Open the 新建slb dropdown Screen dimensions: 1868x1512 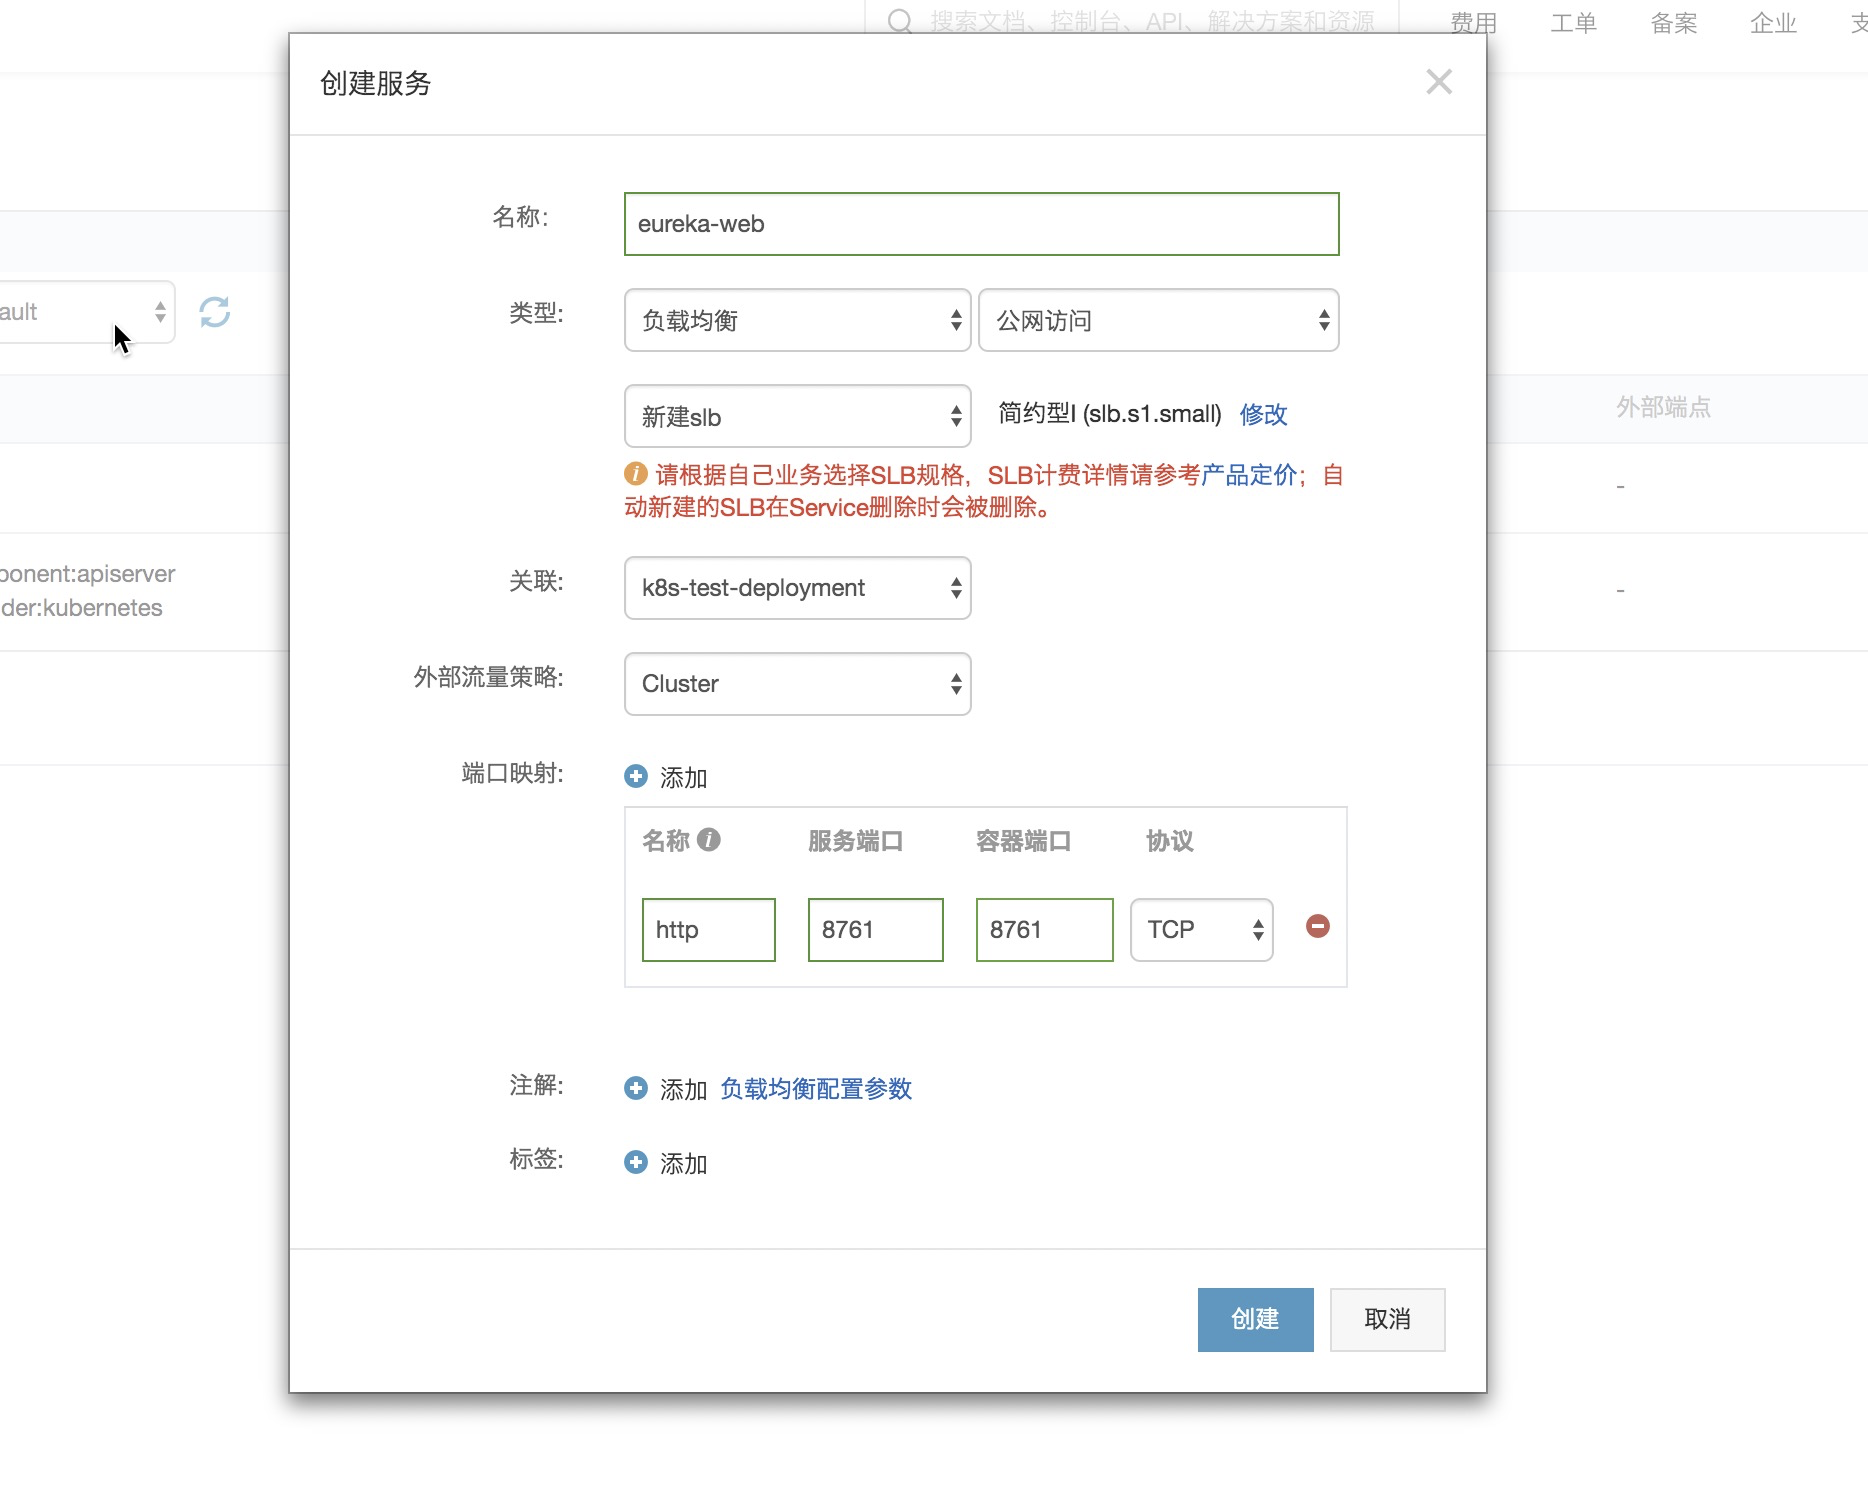click(x=798, y=416)
